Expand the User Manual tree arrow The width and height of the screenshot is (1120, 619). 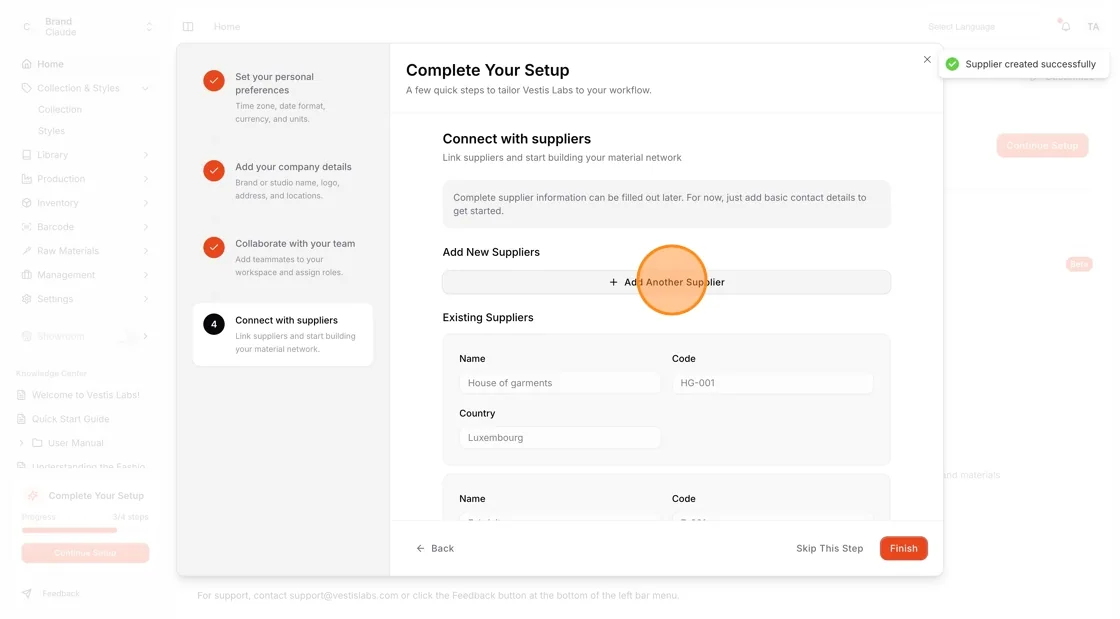(x=21, y=443)
